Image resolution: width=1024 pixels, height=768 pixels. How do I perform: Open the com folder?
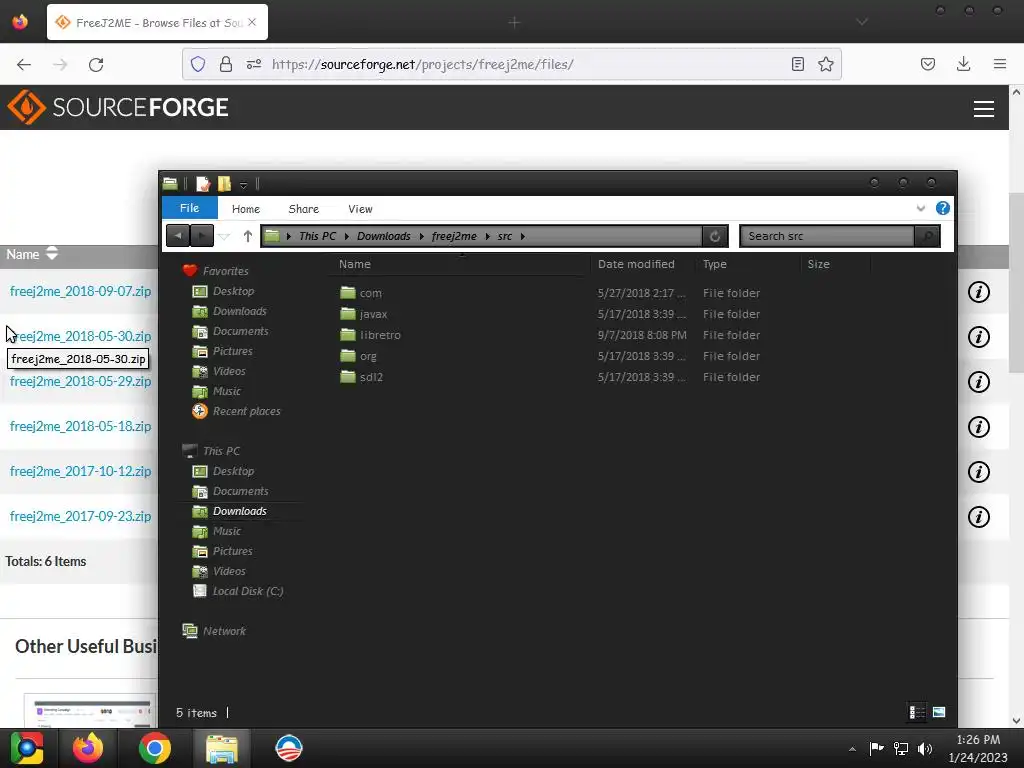point(370,293)
